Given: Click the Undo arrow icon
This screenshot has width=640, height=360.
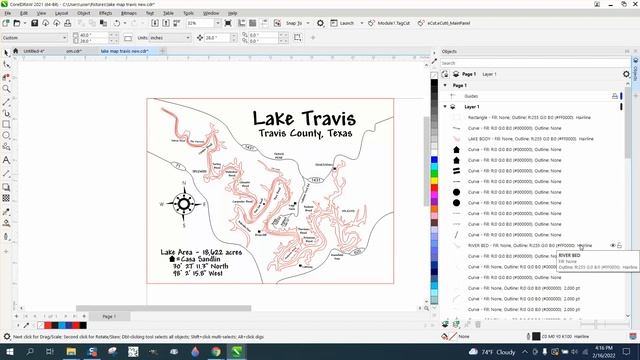Looking at the screenshot, I should 117,23.
